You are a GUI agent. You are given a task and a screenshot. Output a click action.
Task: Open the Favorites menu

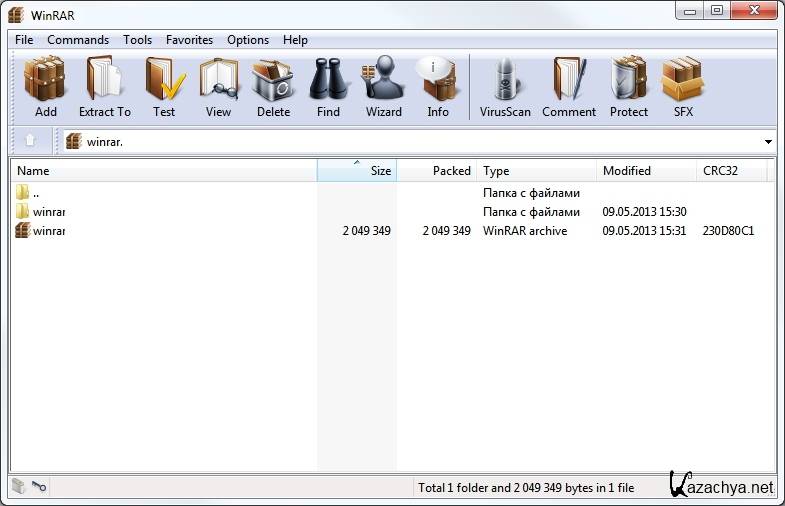tap(189, 40)
